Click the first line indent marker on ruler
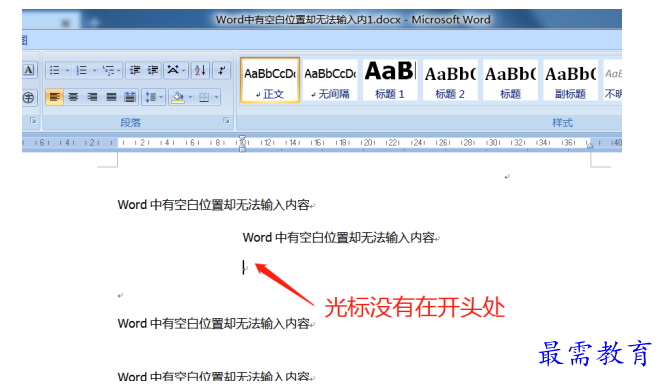 (x=242, y=139)
